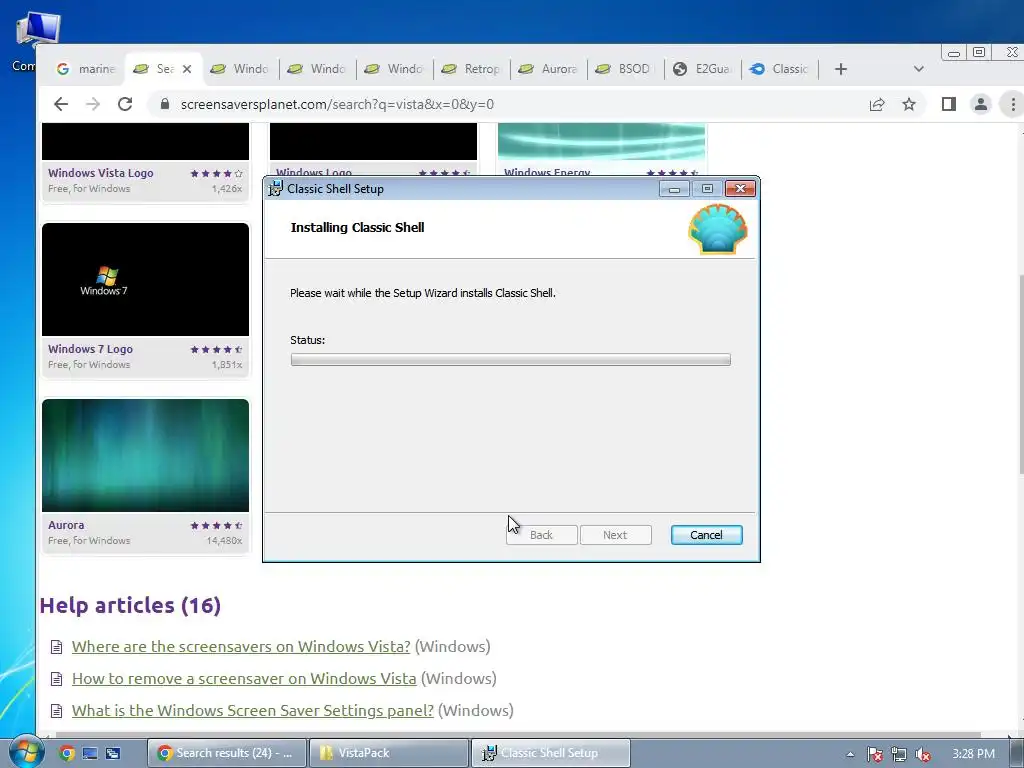Share this page icon in address bar
The width and height of the screenshot is (1024, 768).
click(876, 104)
